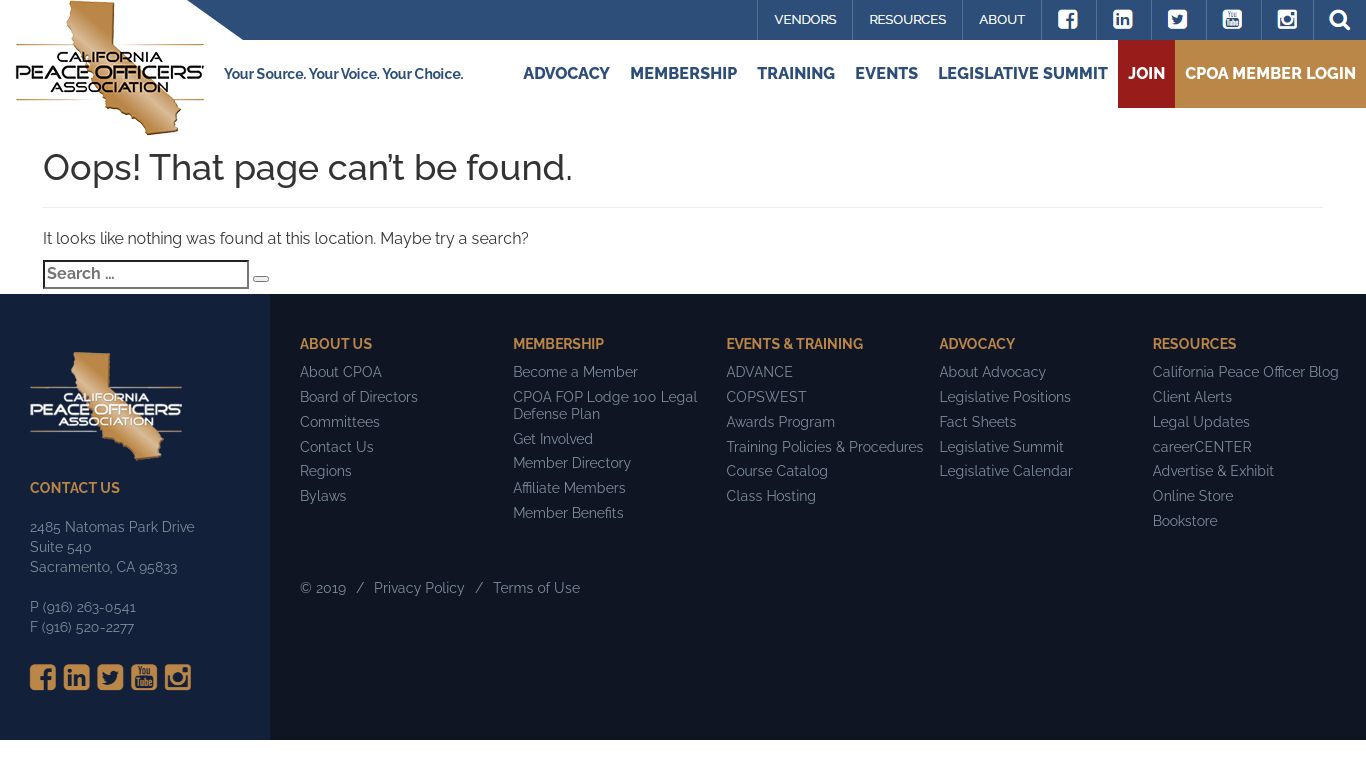Open the careerCENTER link
The width and height of the screenshot is (1366, 768).
(x=1202, y=447)
